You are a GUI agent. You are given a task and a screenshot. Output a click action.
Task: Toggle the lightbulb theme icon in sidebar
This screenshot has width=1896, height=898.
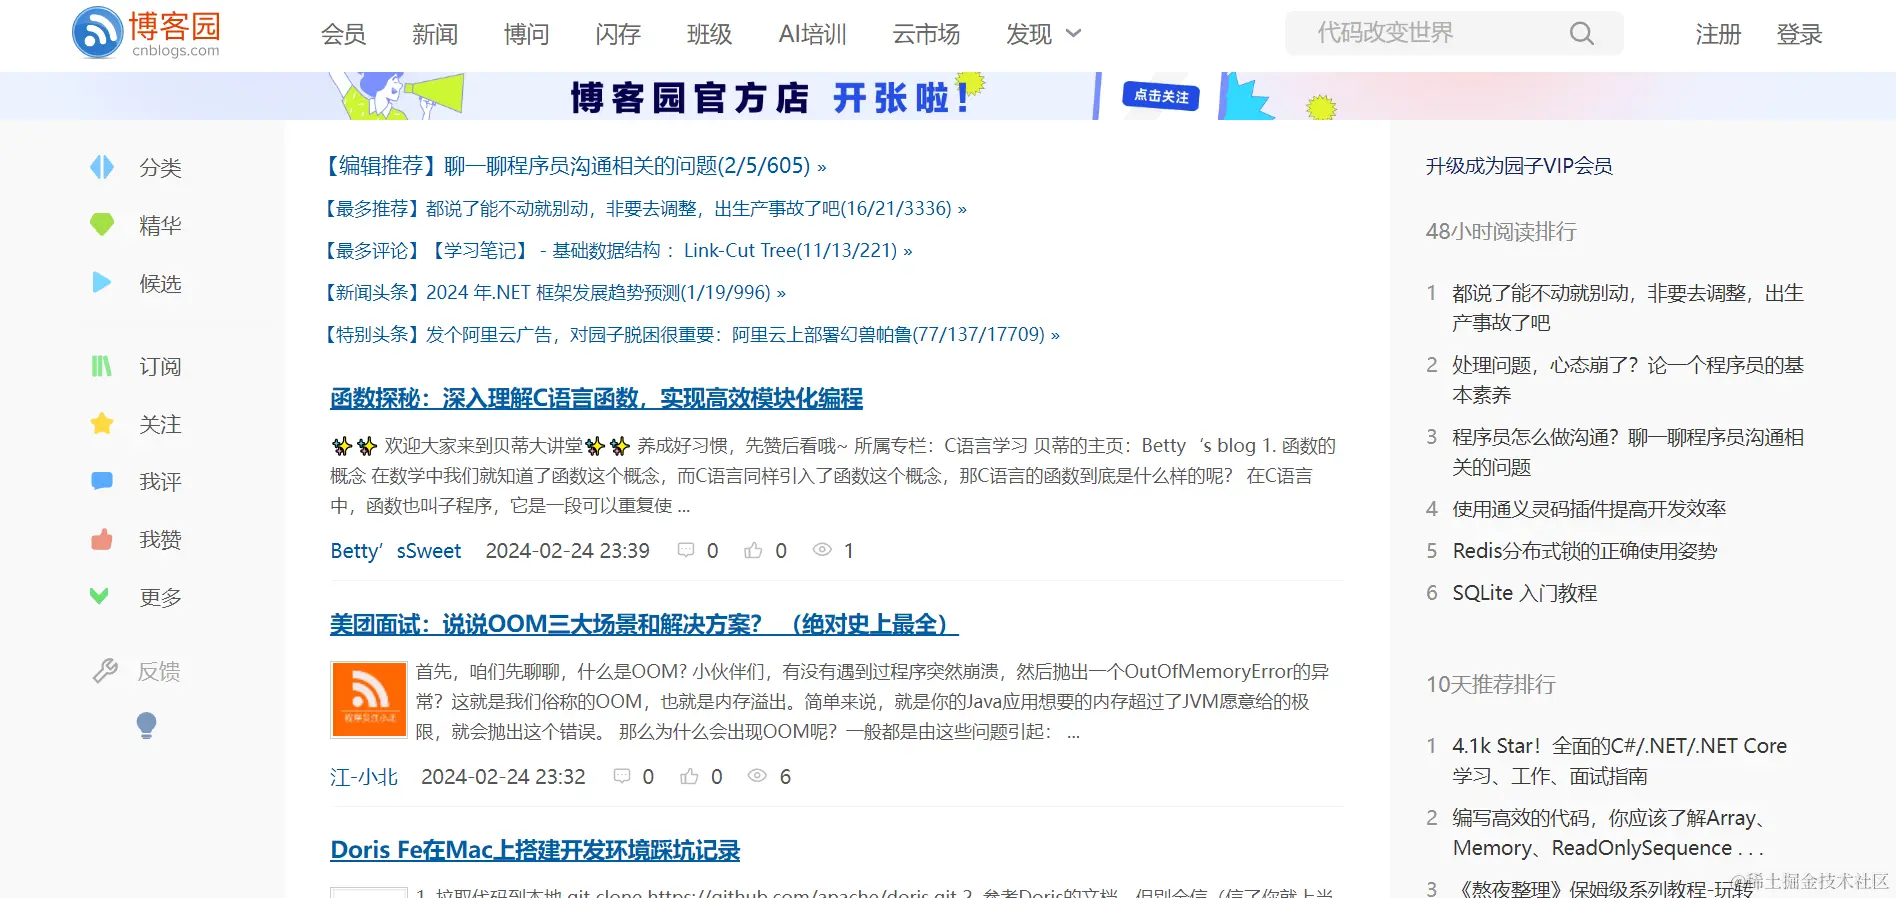(146, 725)
